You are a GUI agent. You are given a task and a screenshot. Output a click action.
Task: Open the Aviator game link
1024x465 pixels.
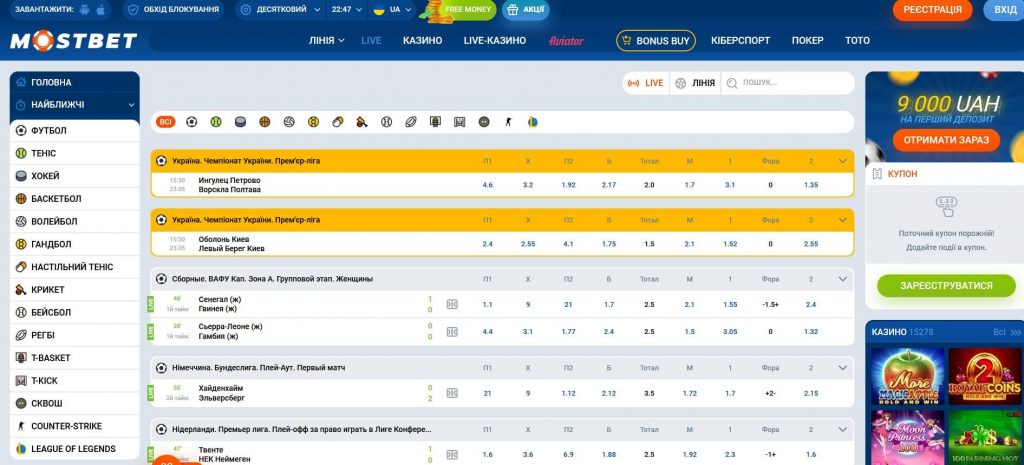click(566, 40)
